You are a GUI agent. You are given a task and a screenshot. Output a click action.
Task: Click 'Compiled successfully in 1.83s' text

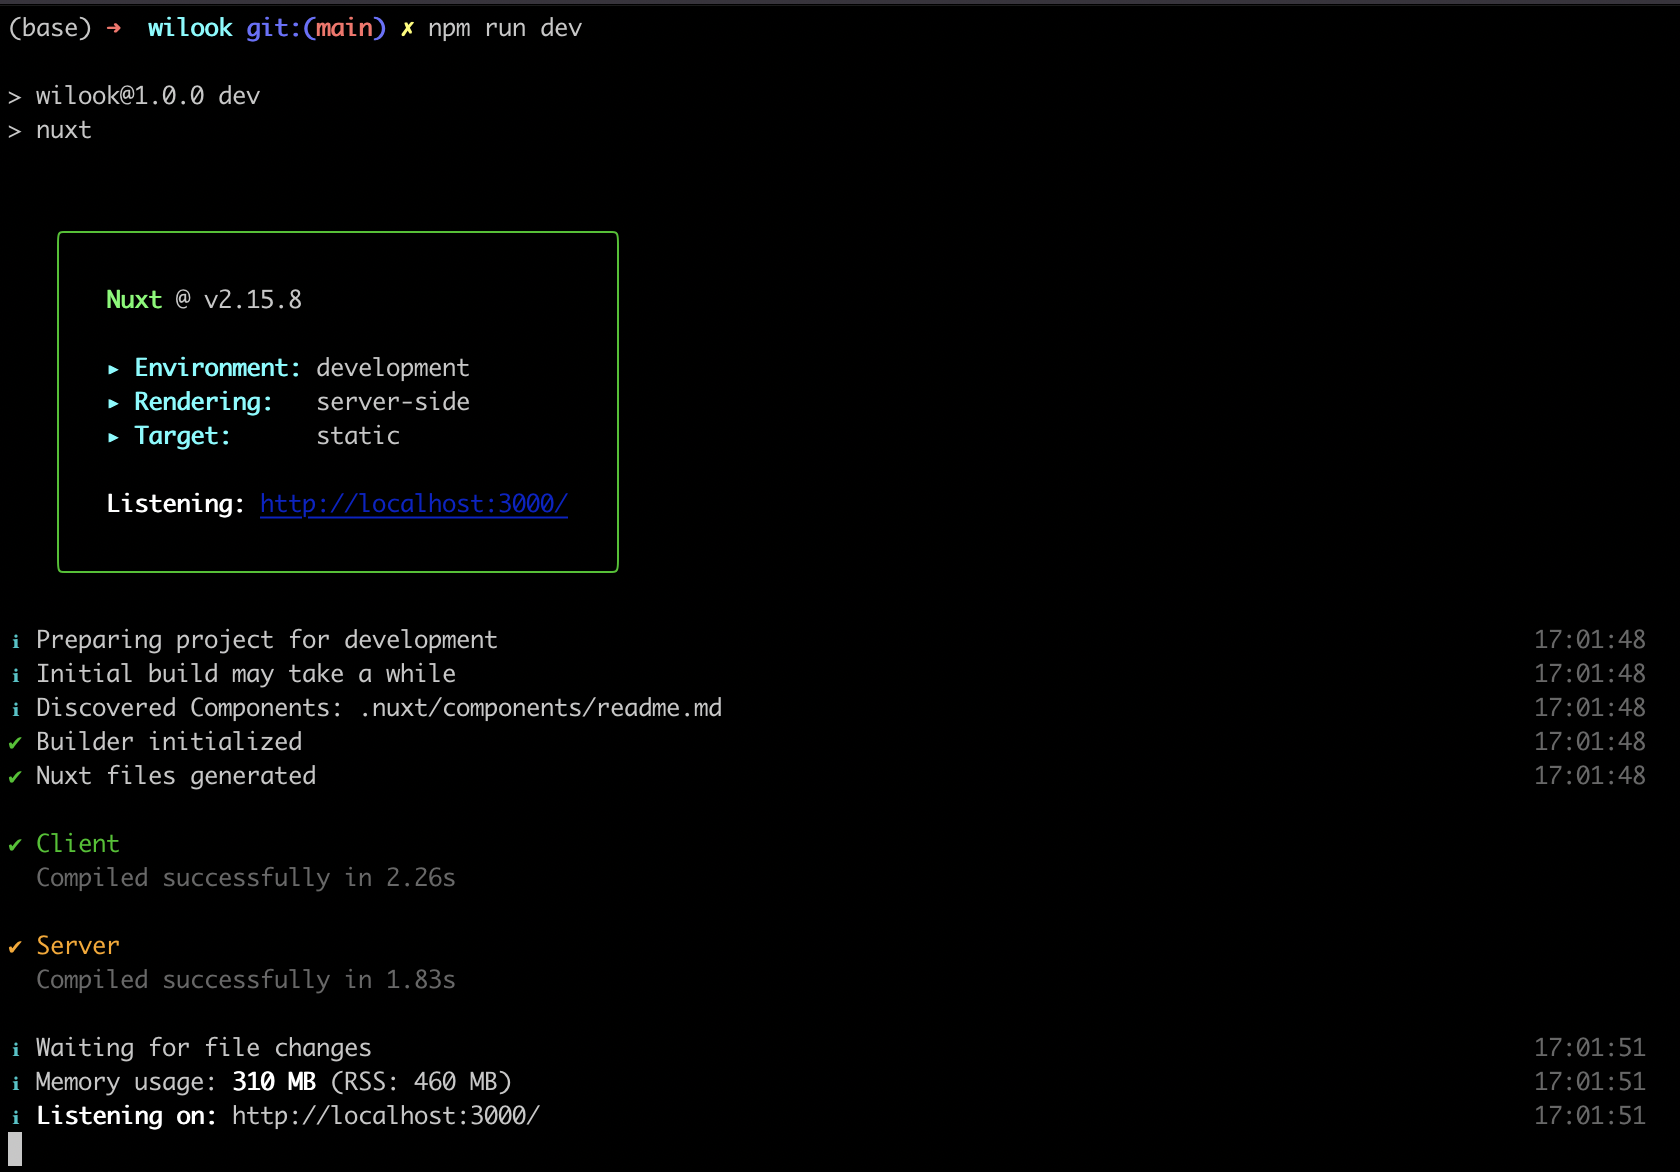246,980
